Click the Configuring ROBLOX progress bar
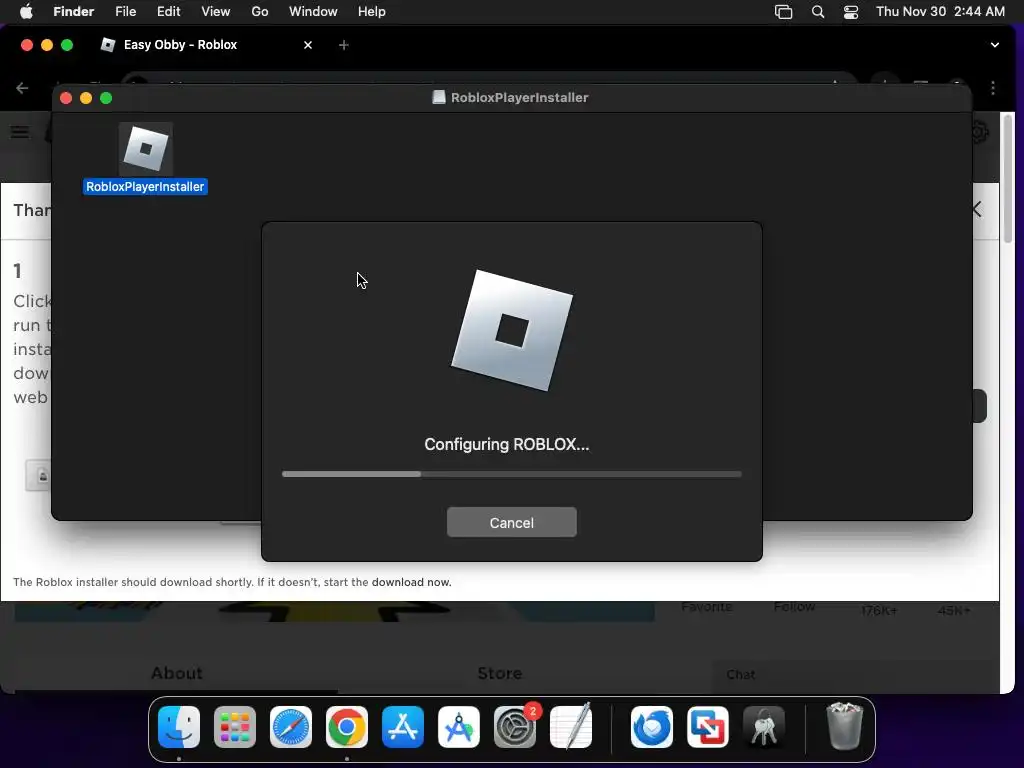The height and width of the screenshot is (768, 1024). pos(511,474)
